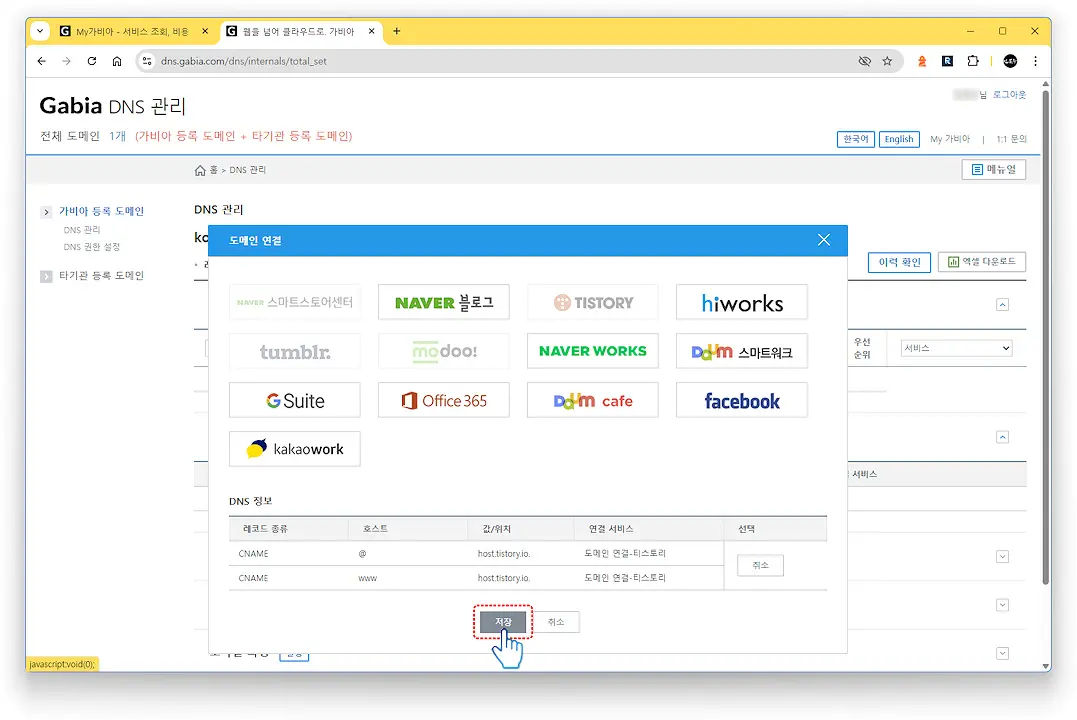Select the Office 365 tile

click(444, 401)
